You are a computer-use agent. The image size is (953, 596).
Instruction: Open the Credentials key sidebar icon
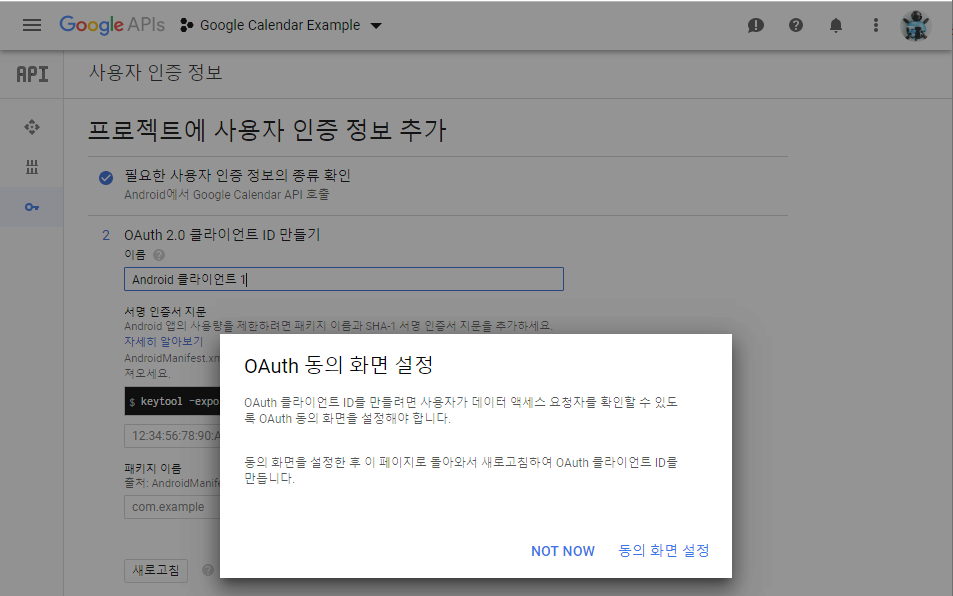pos(32,207)
